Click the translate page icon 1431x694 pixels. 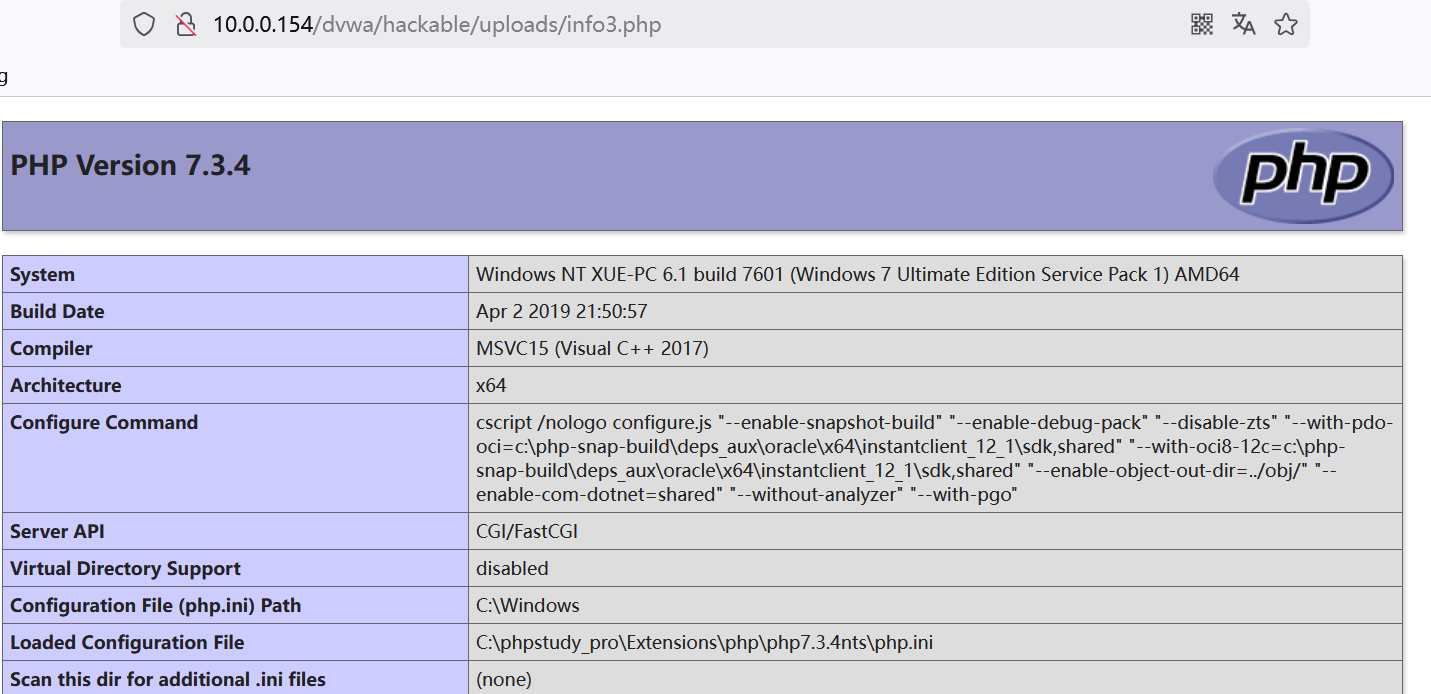1244,25
